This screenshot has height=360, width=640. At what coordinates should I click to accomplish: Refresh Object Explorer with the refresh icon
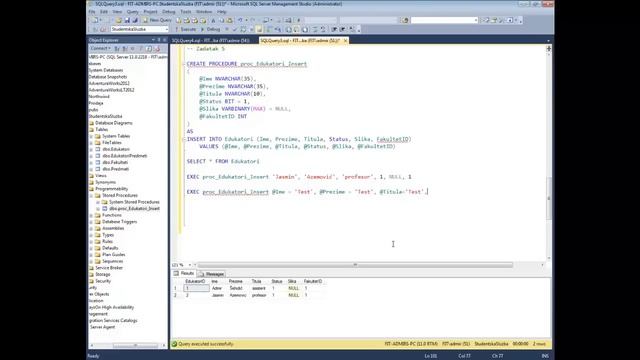[149, 49]
